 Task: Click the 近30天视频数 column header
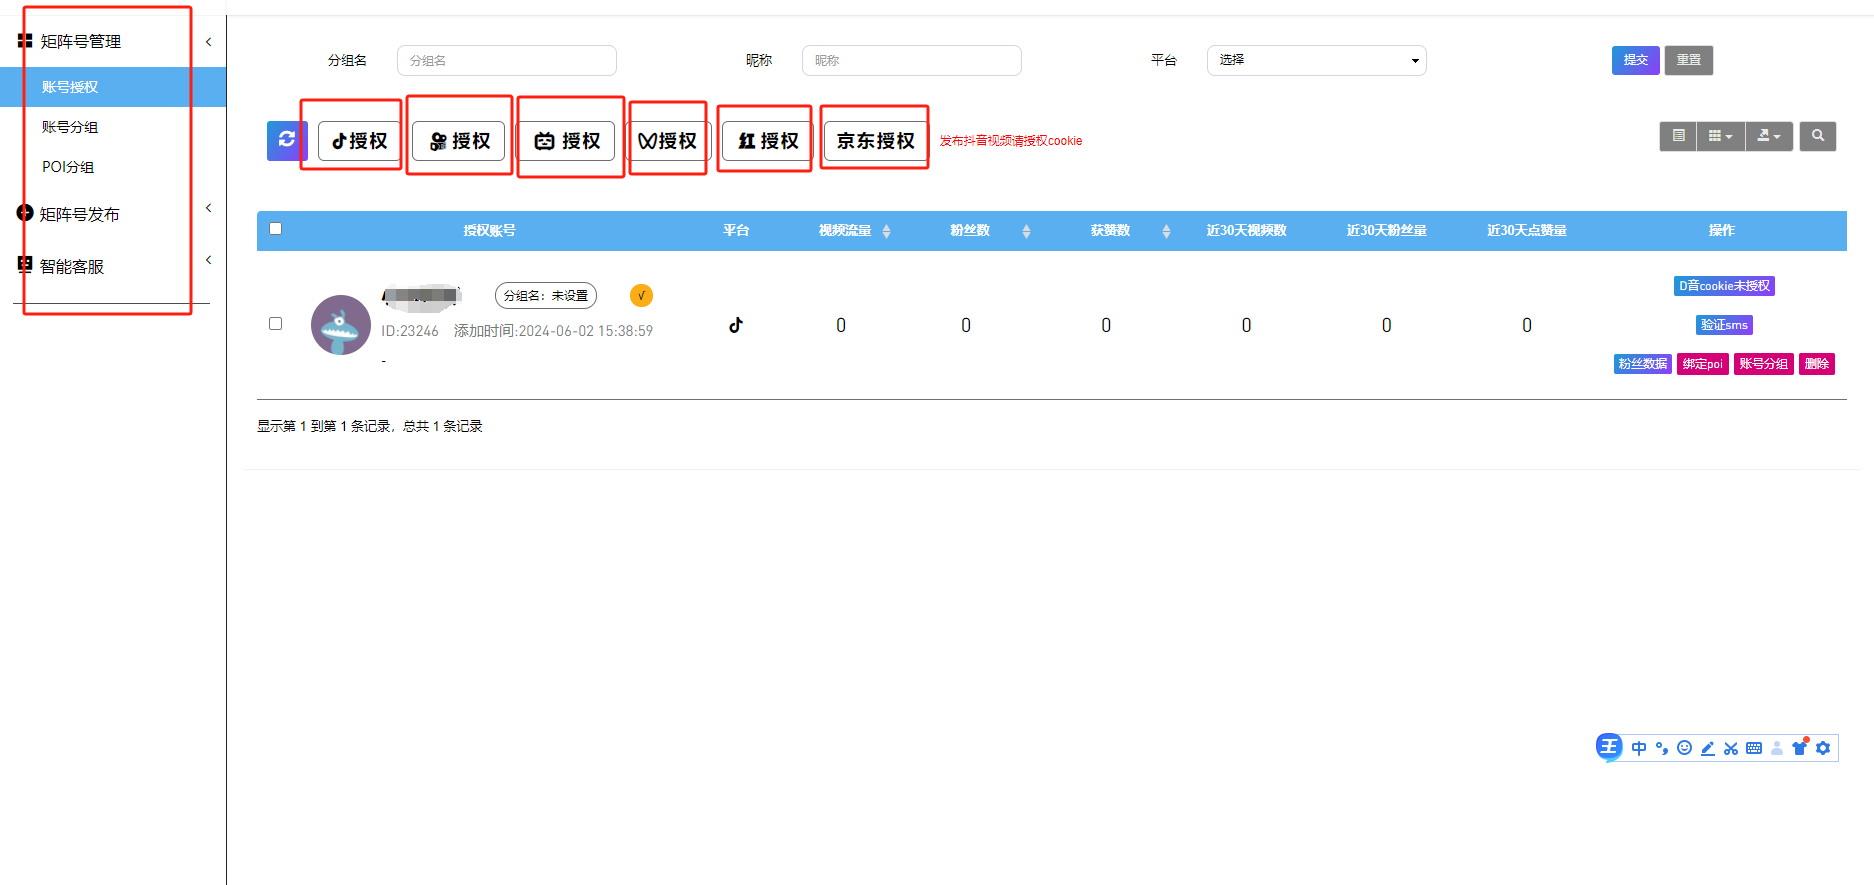[x=1246, y=230]
